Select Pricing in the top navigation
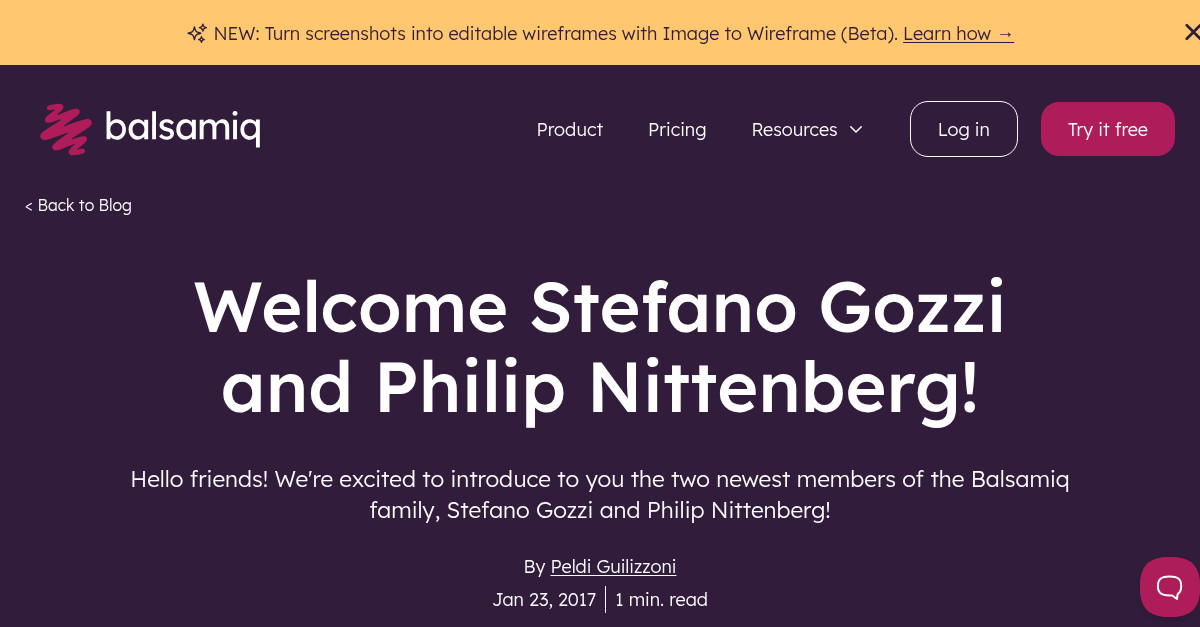 click(677, 129)
